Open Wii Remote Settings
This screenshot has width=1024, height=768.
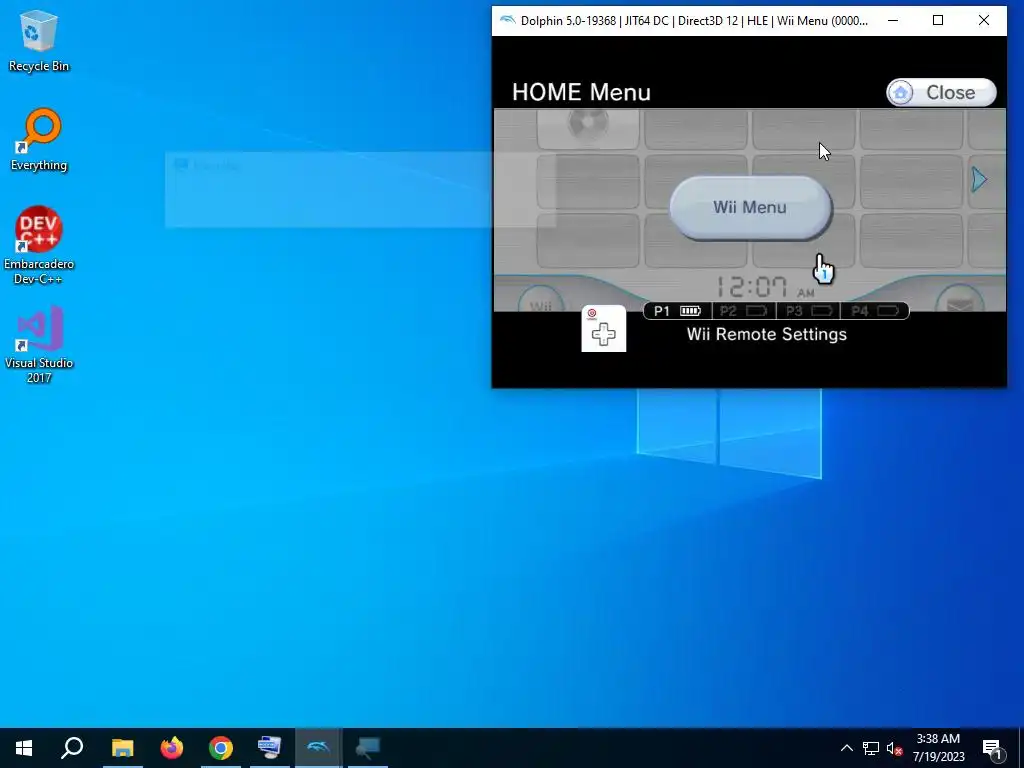click(x=767, y=334)
